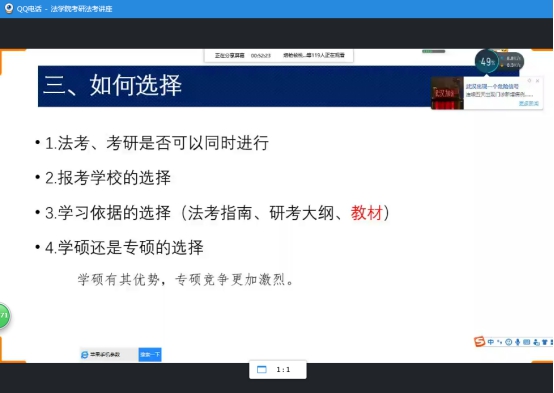
Task: Toggle the punctuation mode icon in IME bar
Action: coord(499,342)
